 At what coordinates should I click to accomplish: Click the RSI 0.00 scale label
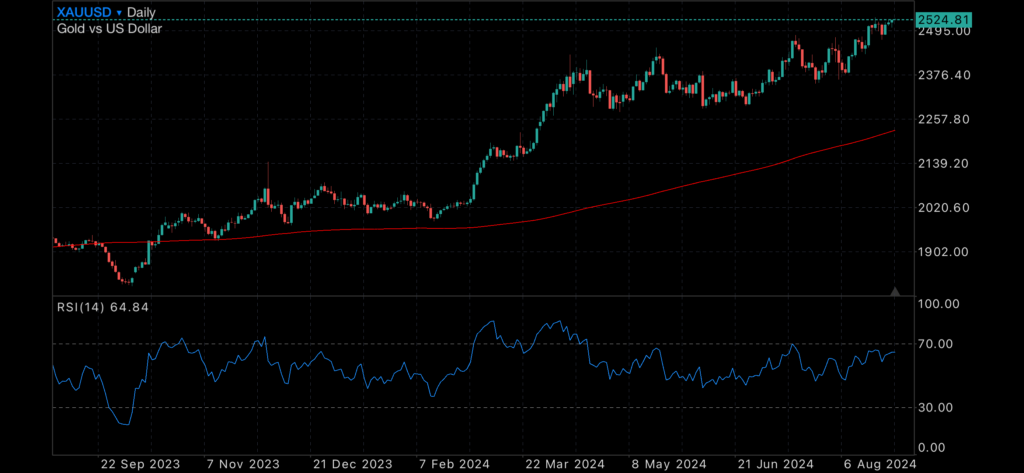[932, 448]
